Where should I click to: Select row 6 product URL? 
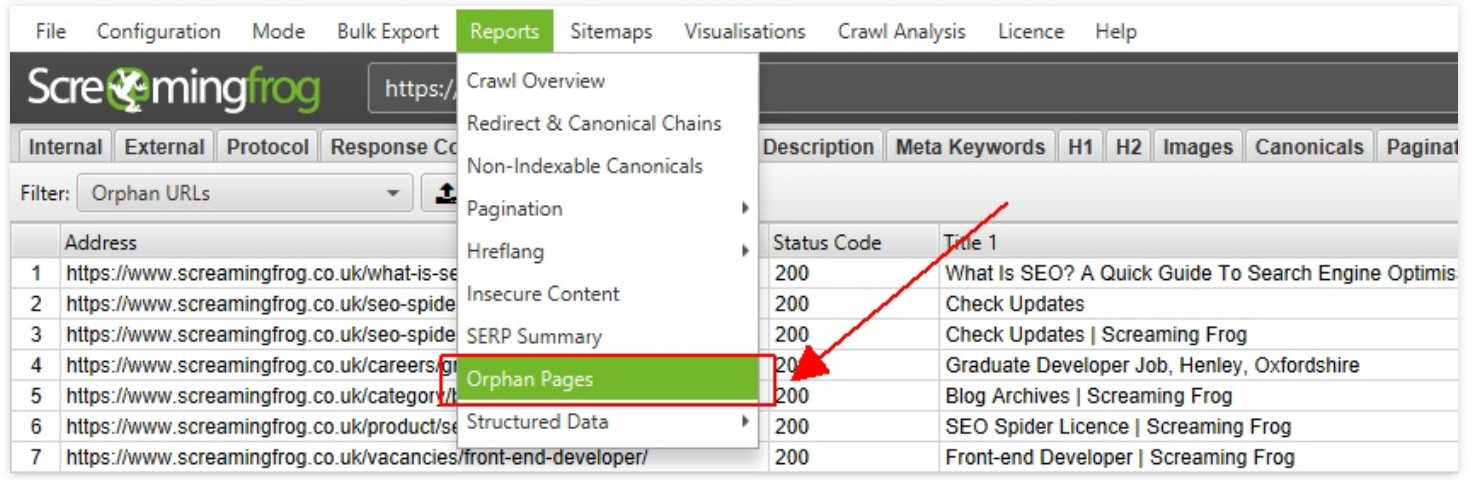tap(262, 428)
